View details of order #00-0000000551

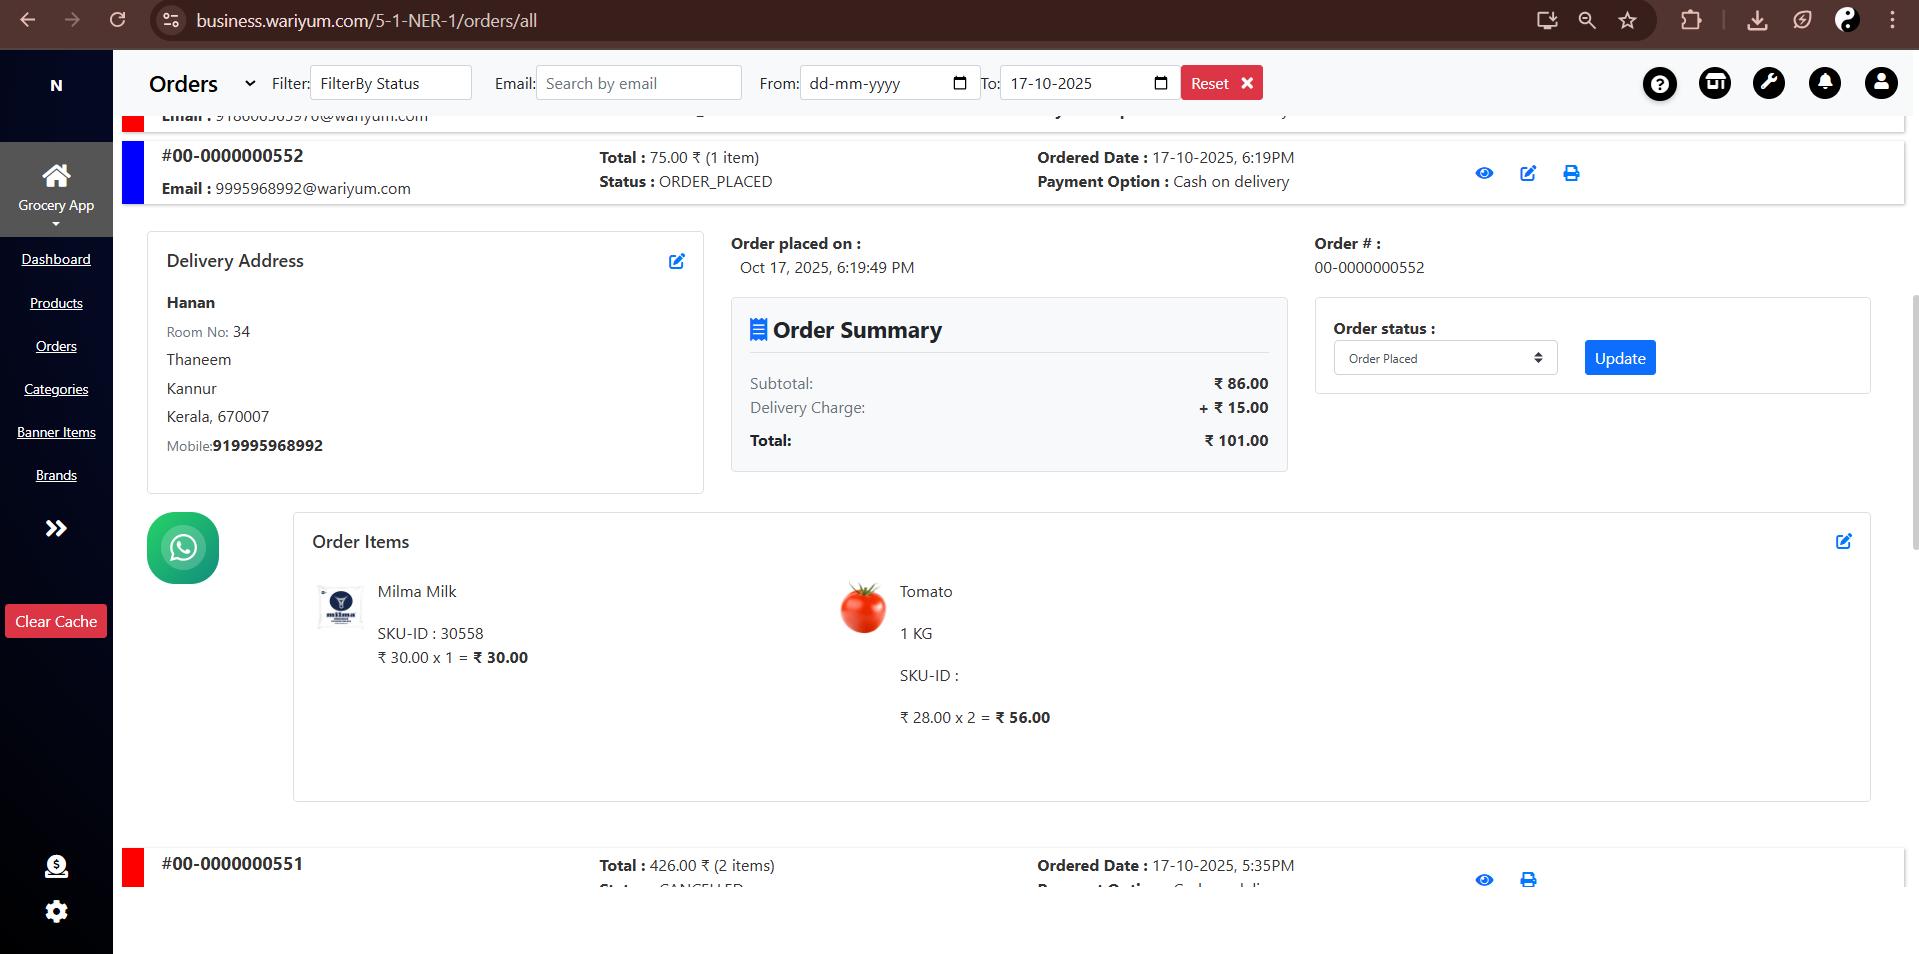(x=1484, y=880)
